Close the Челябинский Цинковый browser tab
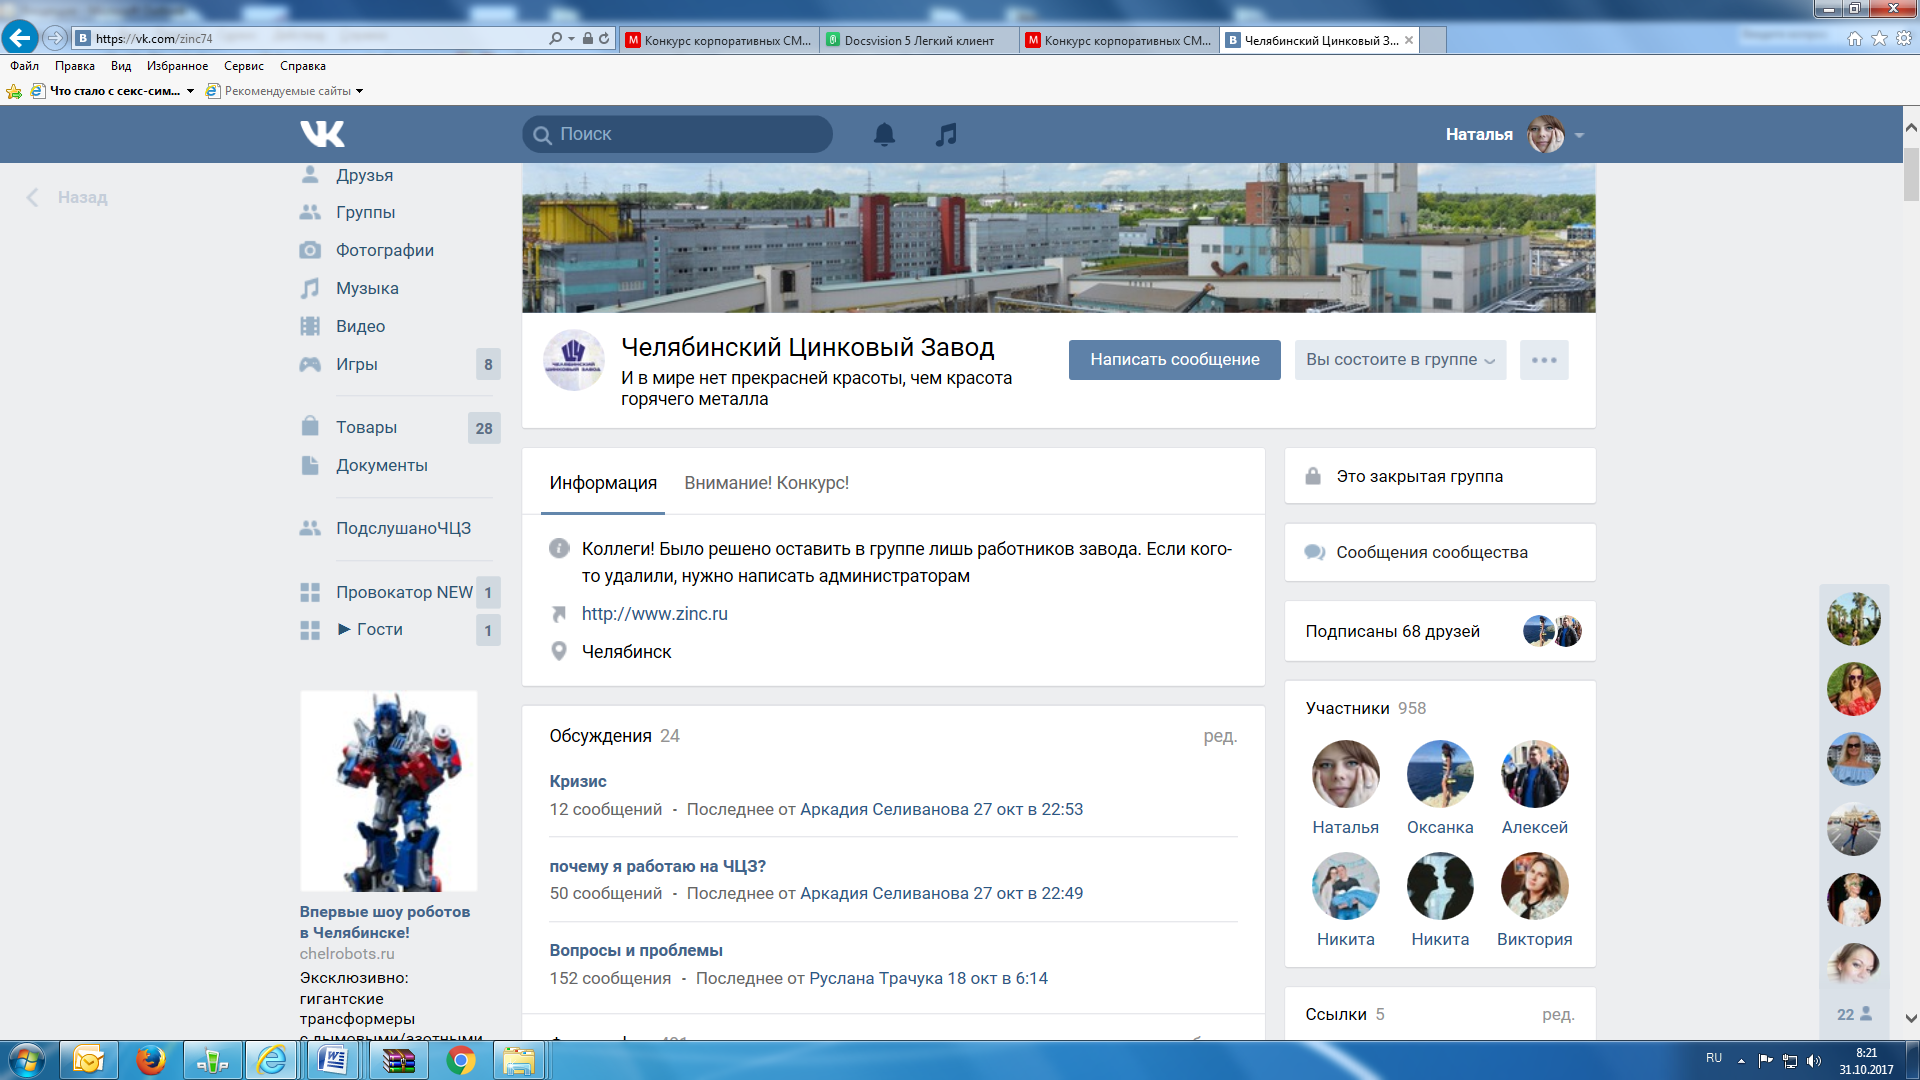Image resolution: width=1920 pixels, height=1080 pixels. click(1409, 40)
